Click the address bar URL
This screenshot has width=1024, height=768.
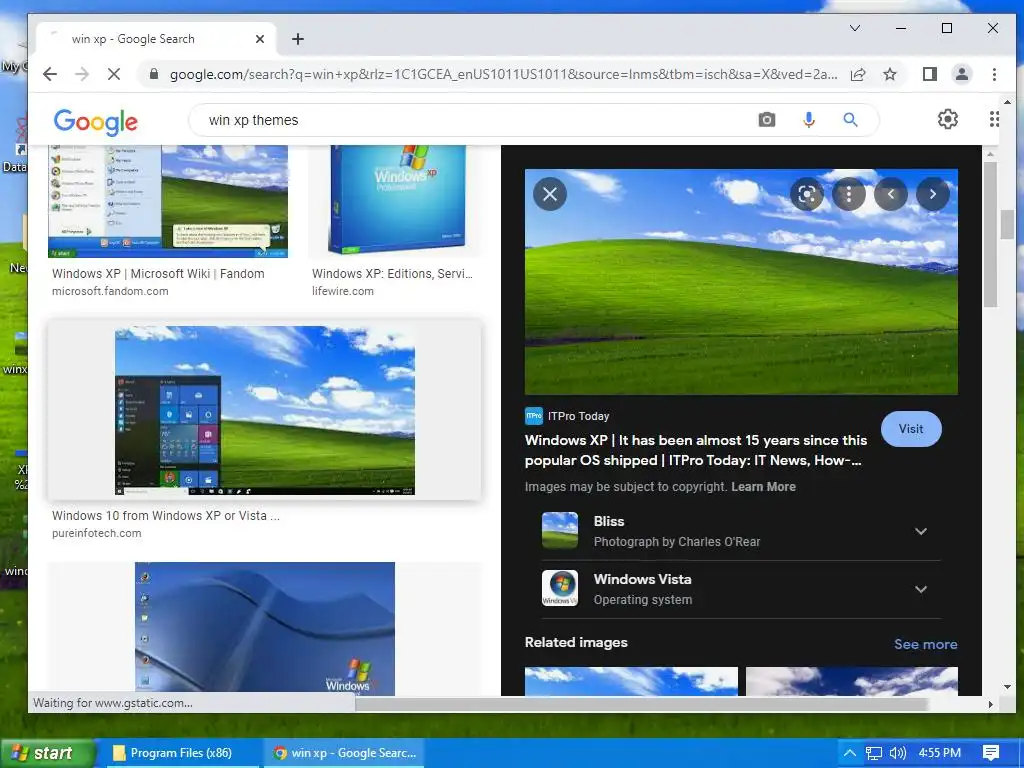coord(503,74)
